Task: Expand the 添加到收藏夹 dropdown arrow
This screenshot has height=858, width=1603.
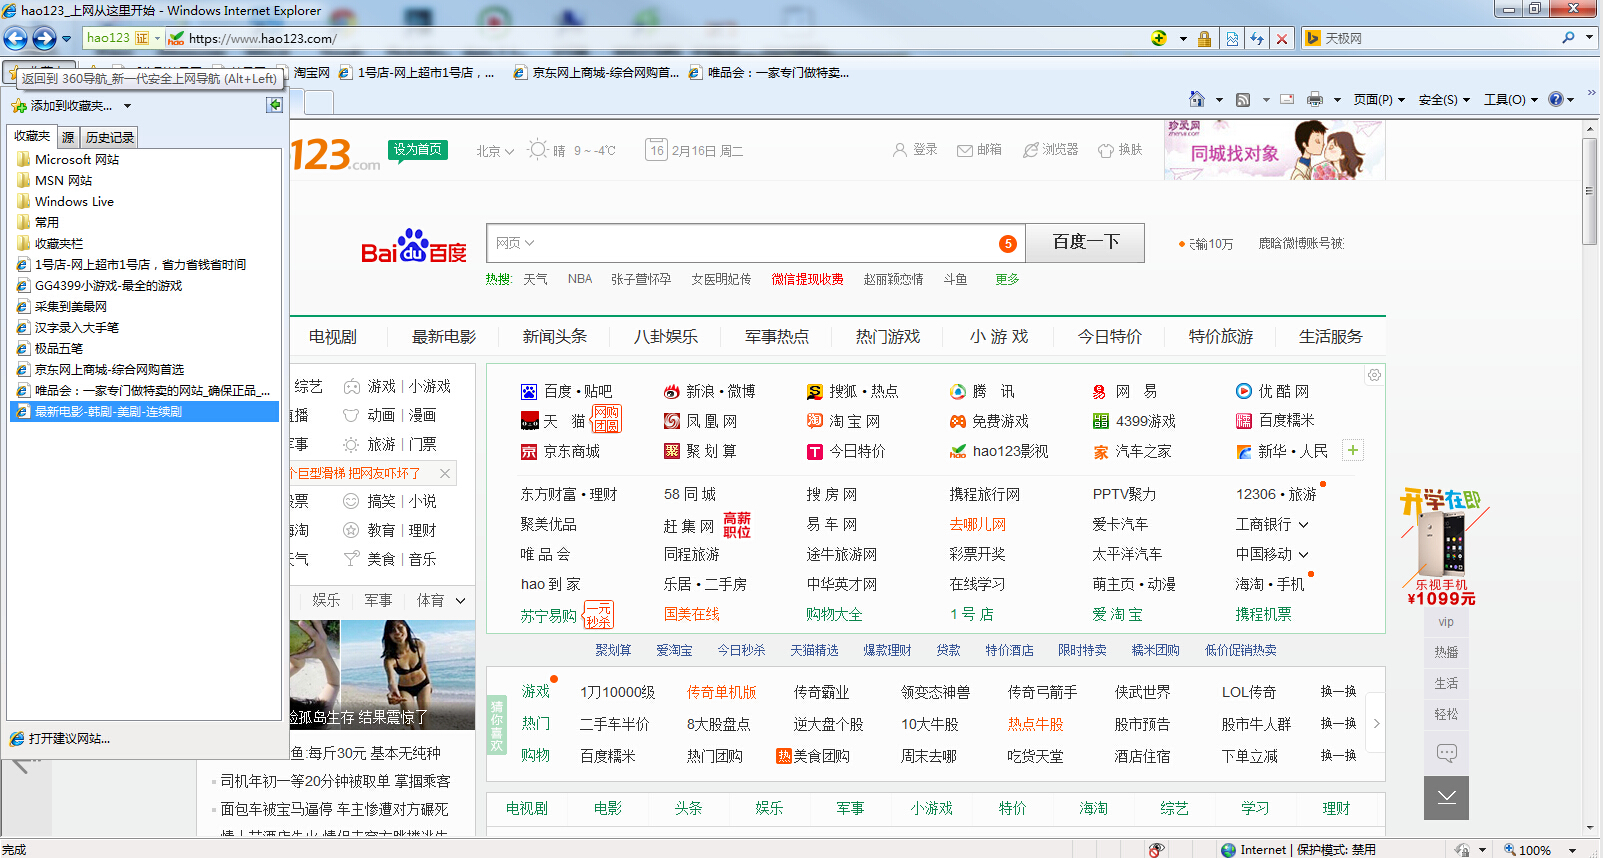Action: pos(128,106)
